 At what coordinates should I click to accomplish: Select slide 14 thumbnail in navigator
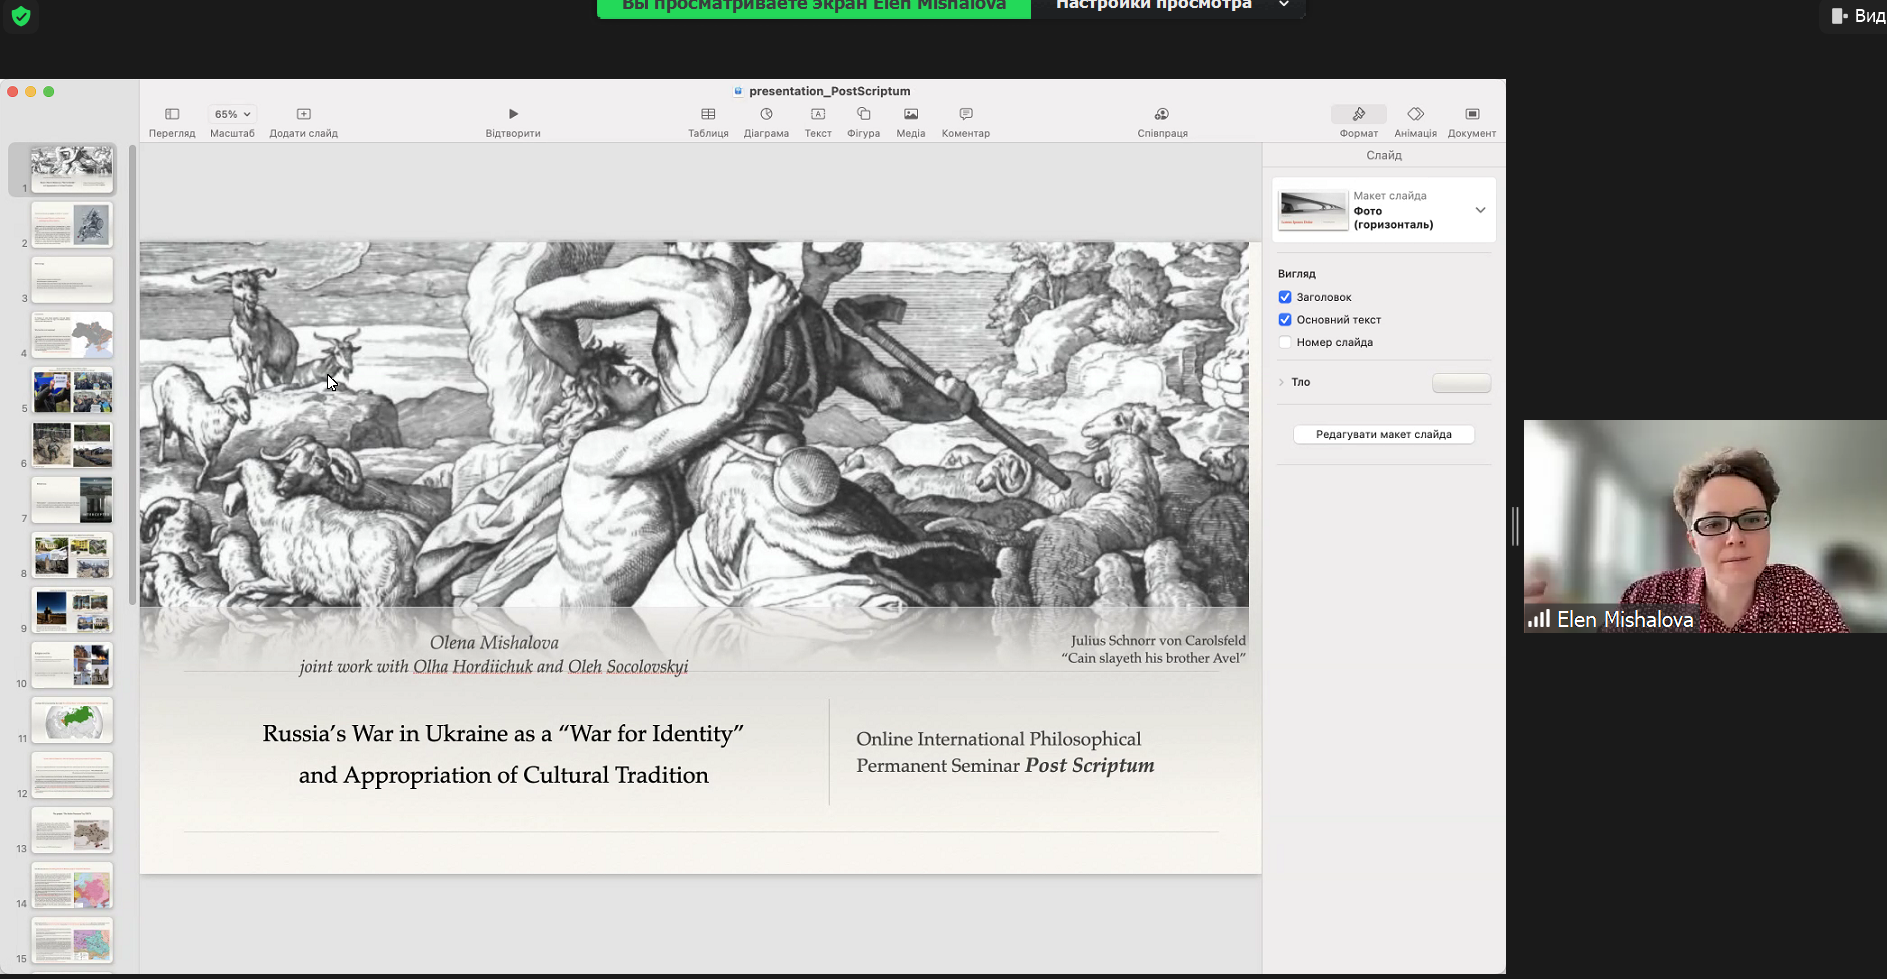[x=72, y=885]
